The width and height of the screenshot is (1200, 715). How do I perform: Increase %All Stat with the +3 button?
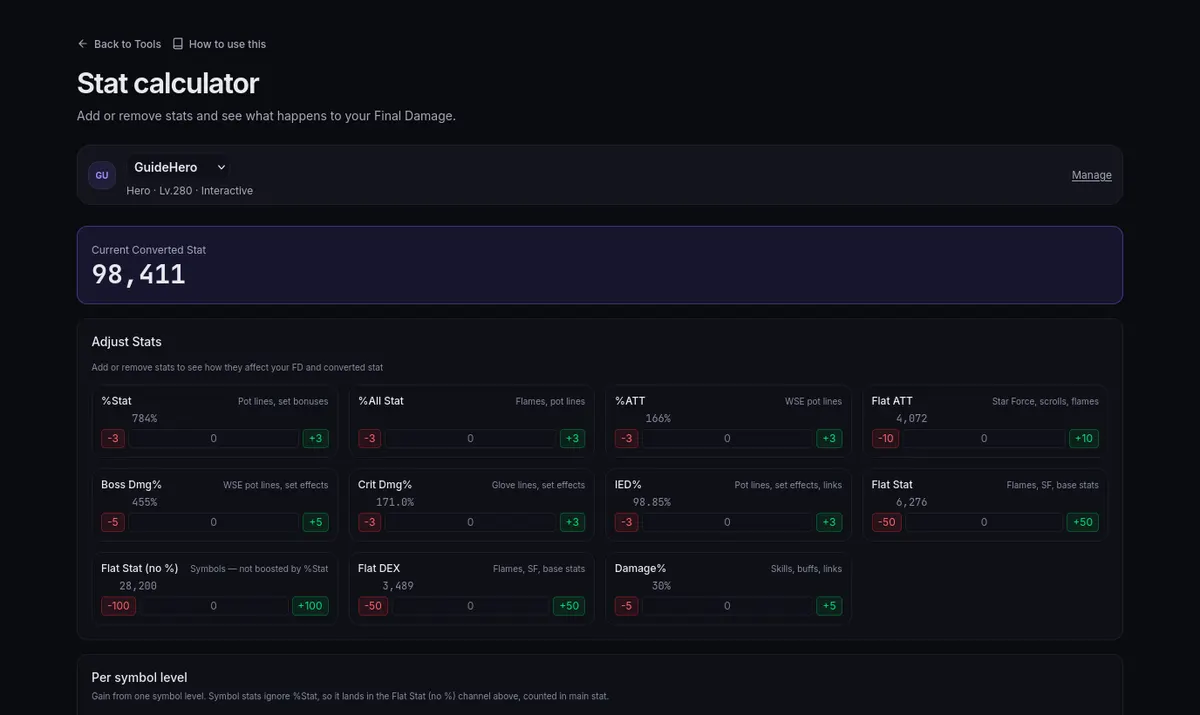(572, 438)
